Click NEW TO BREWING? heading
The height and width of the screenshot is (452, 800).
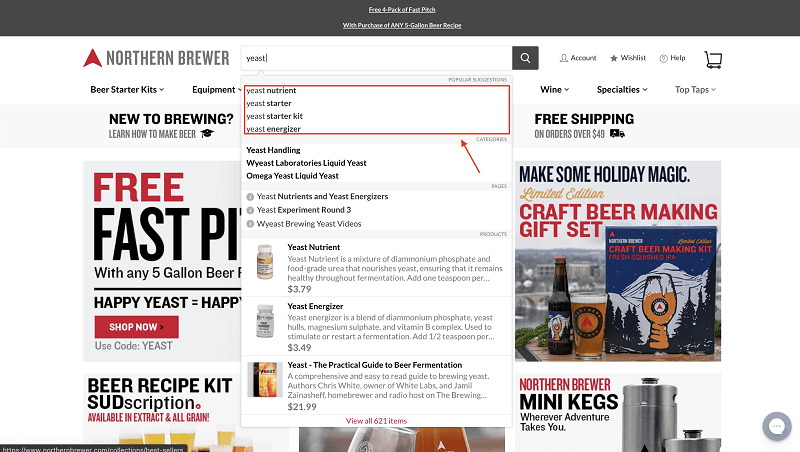(171, 119)
